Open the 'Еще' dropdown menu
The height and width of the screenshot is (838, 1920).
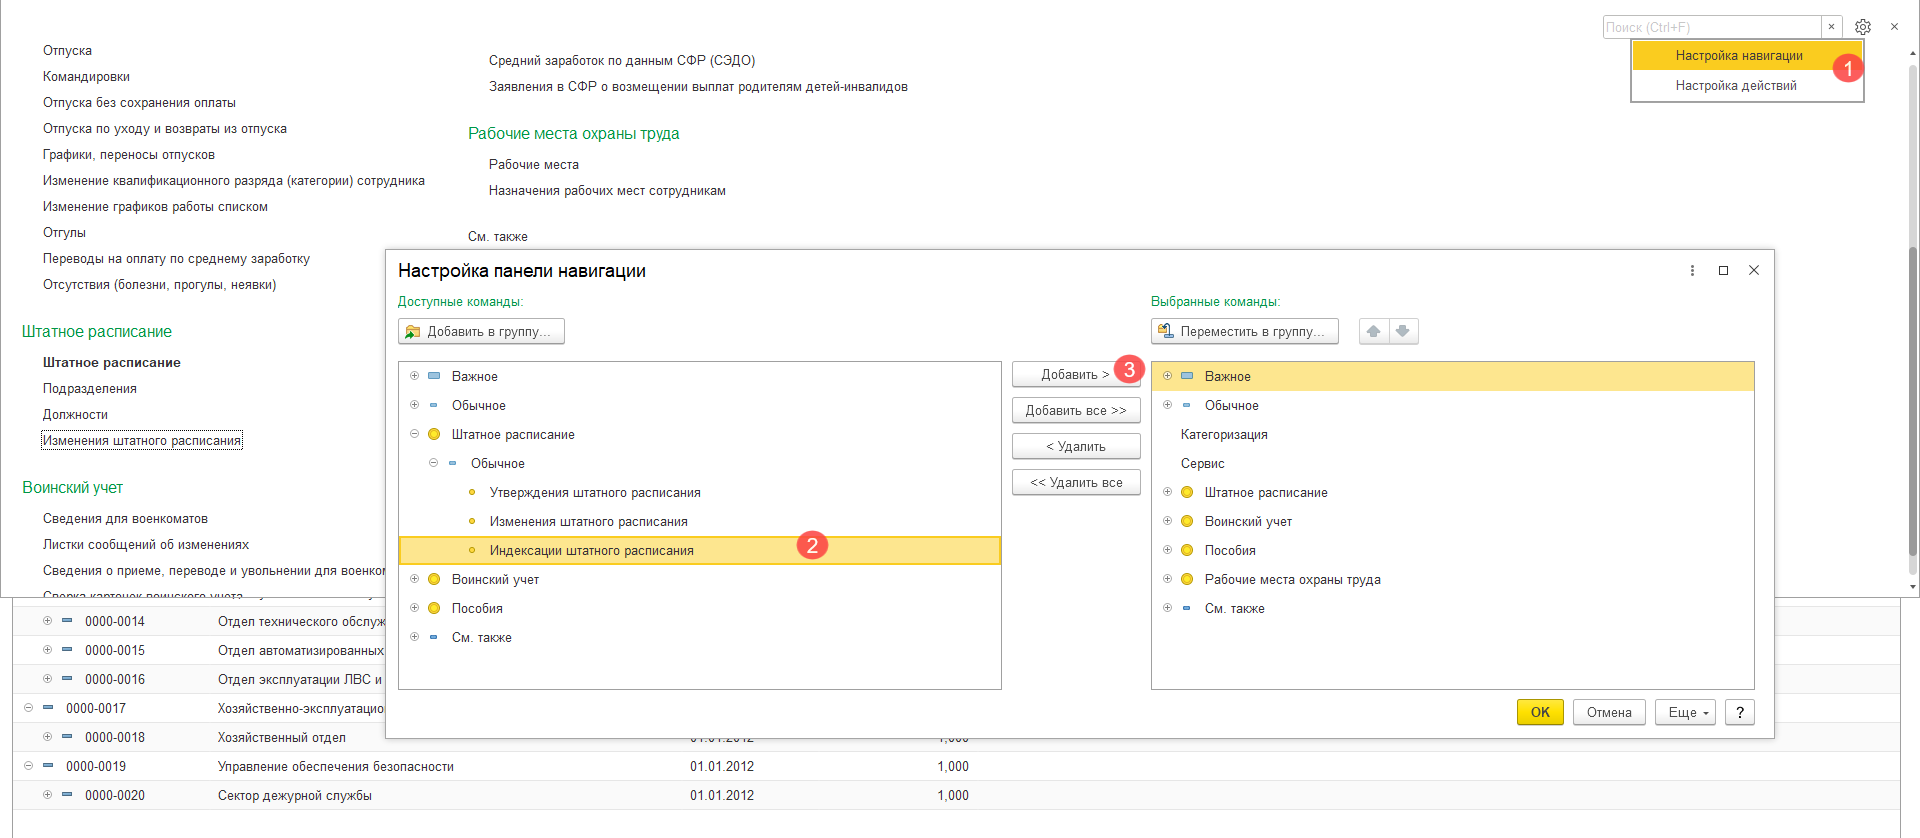click(x=1686, y=712)
